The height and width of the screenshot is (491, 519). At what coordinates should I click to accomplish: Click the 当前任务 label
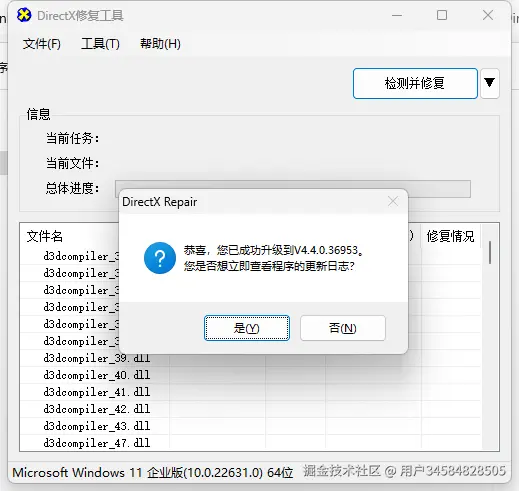click(x=73, y=138)
